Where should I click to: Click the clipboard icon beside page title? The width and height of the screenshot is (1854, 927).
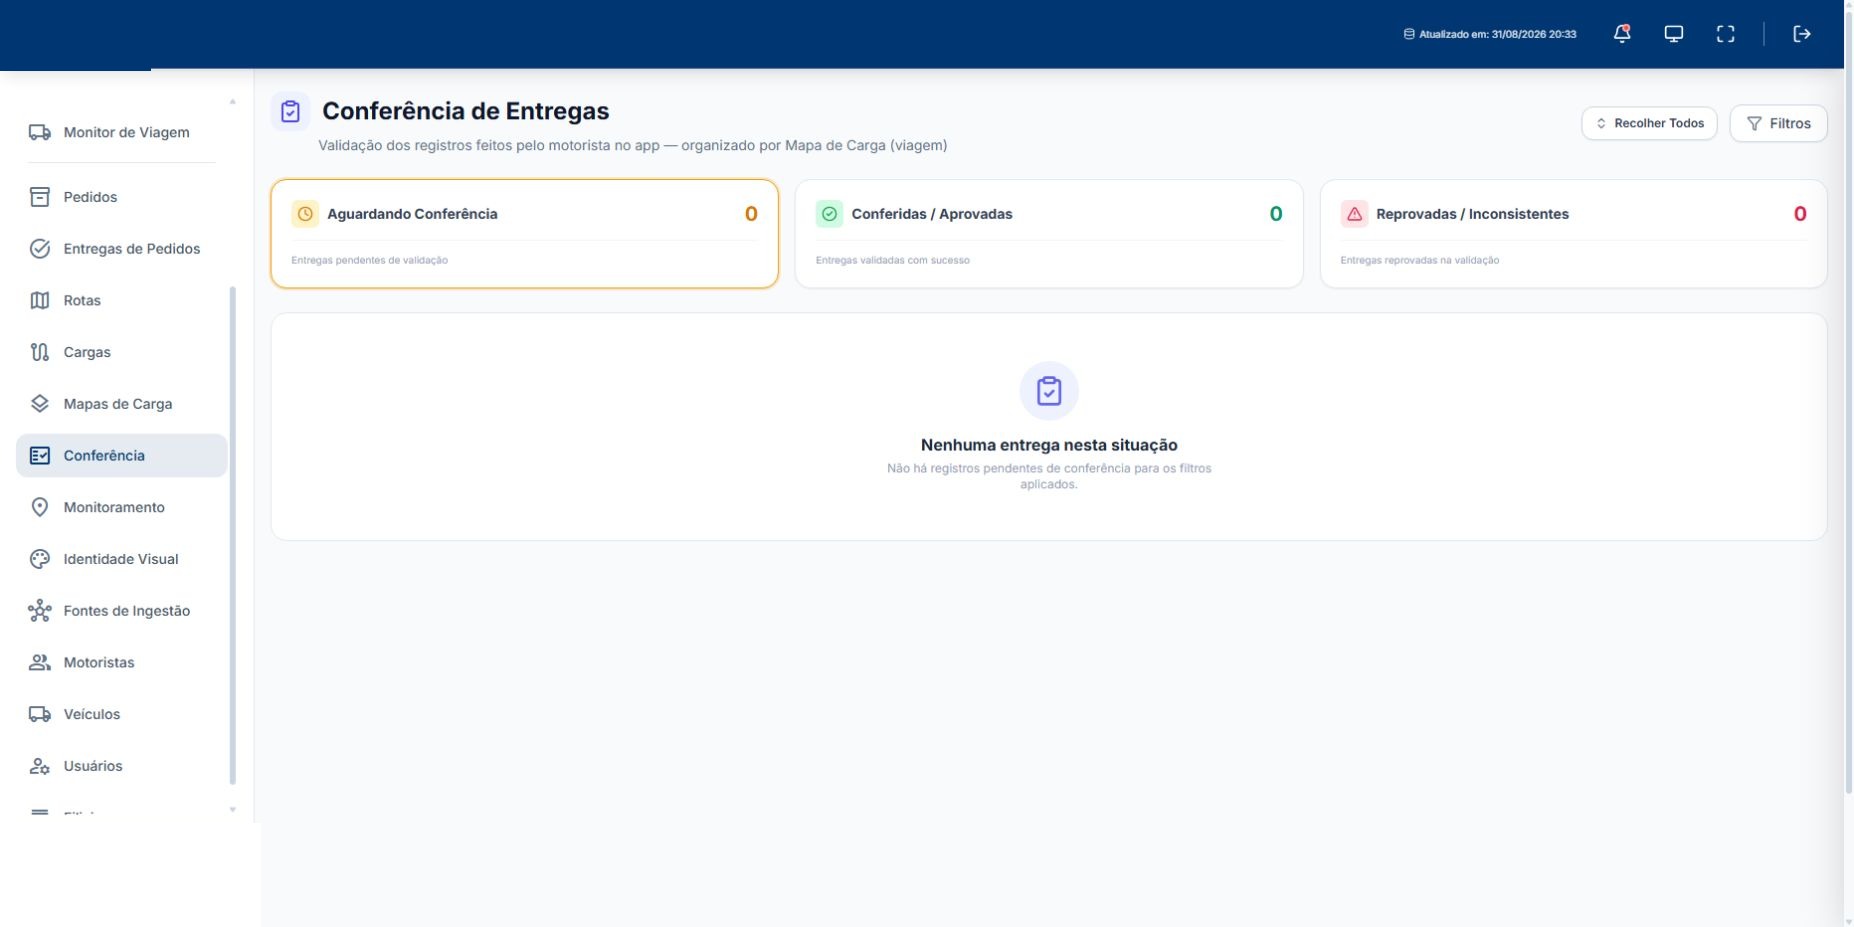(290, 112)
